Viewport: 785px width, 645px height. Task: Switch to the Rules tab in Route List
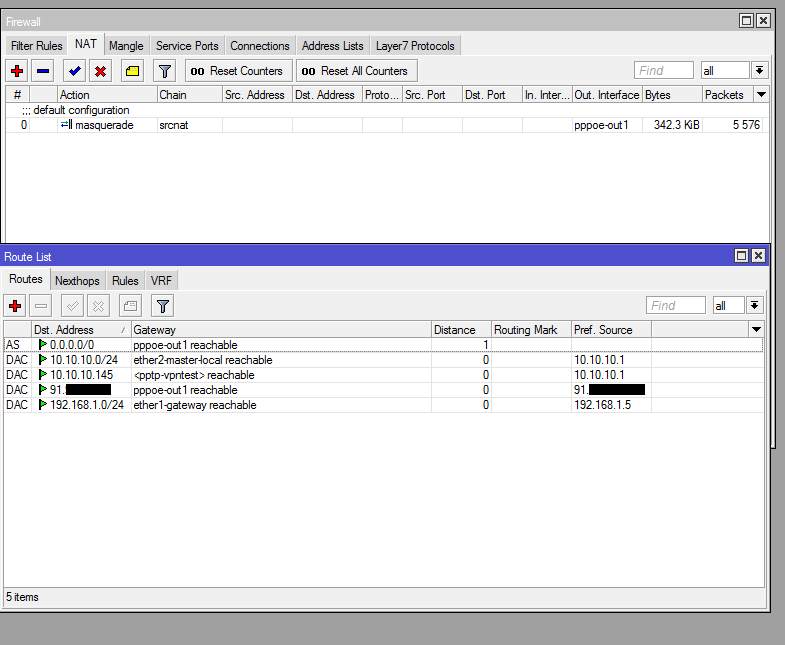[x=125, y=280]
